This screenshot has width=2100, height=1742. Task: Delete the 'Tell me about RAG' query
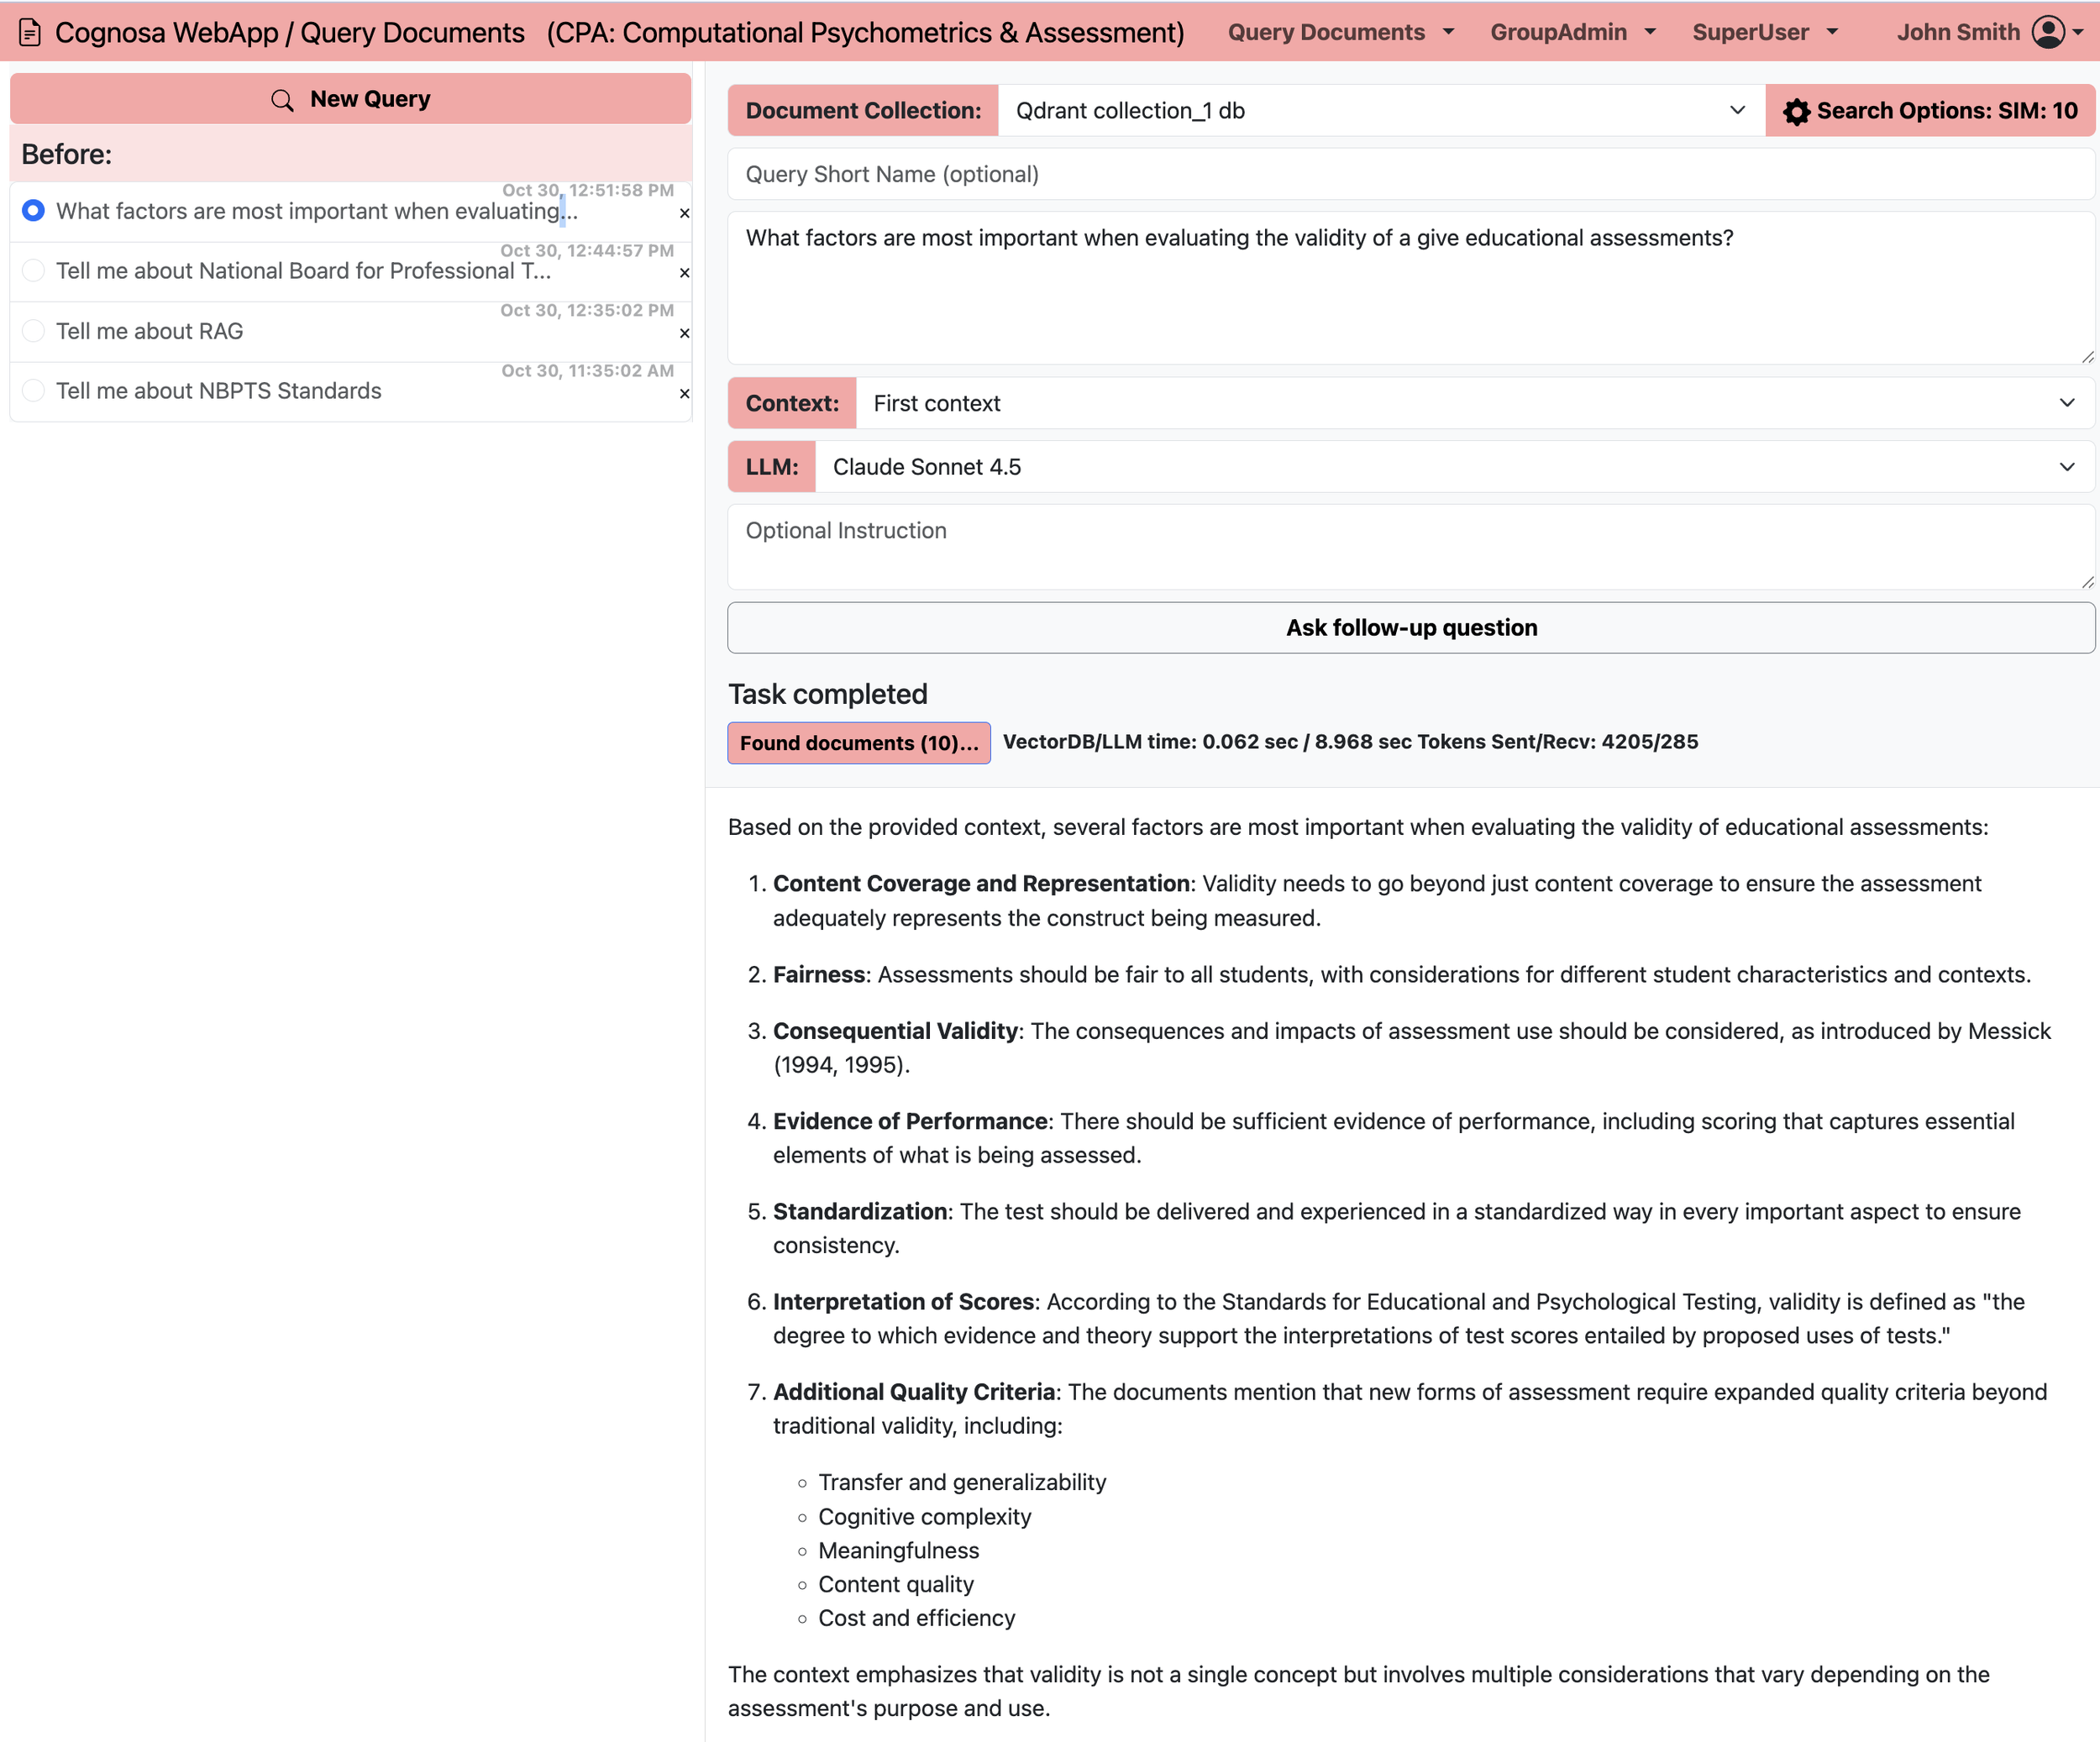pos(684,333)
